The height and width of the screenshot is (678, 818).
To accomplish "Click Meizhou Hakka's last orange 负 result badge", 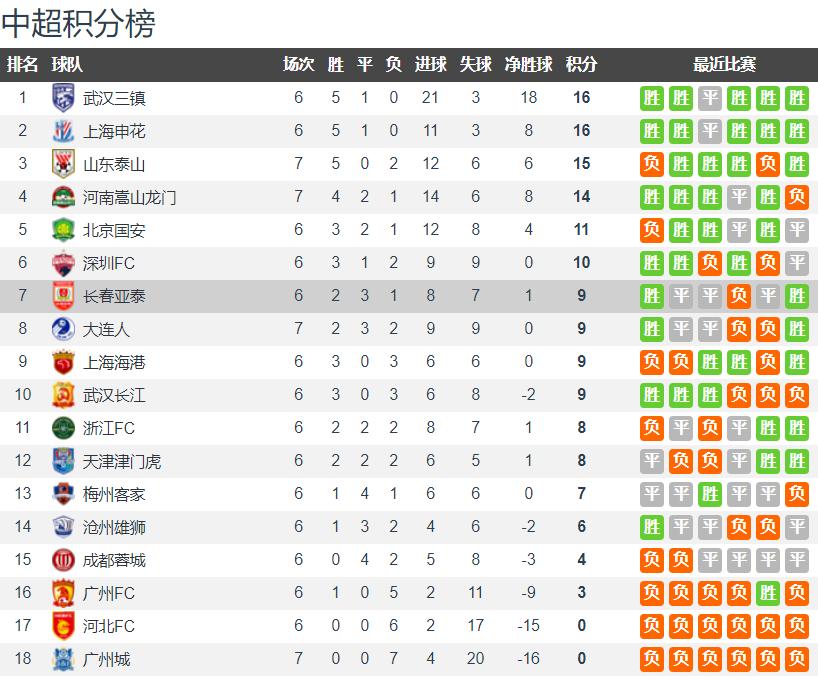I will (x=797, y=494).
